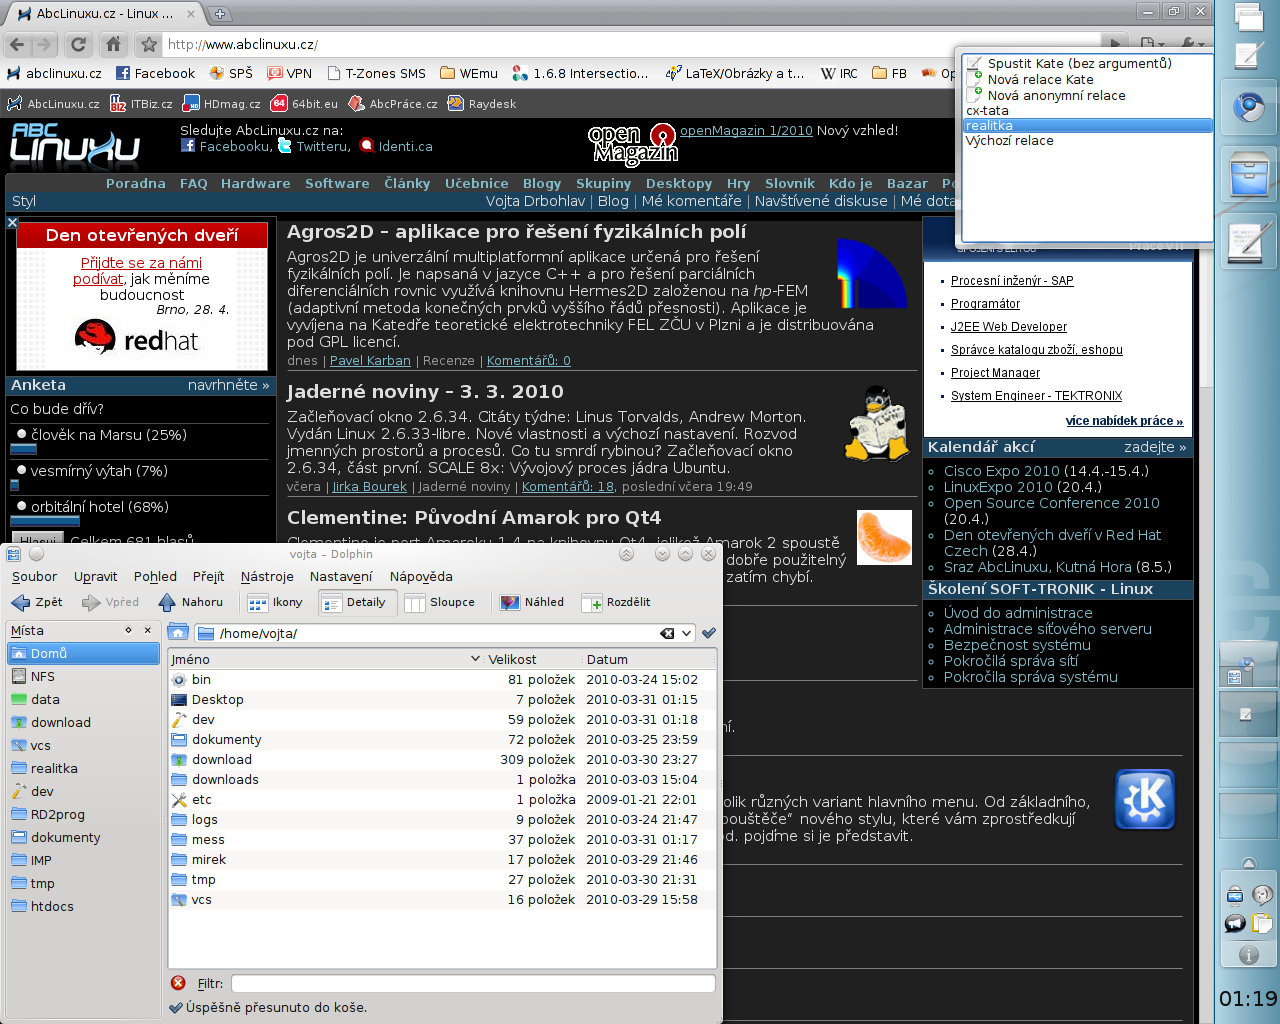Sort Dolphin files by Velikost column

coord(512,659)
